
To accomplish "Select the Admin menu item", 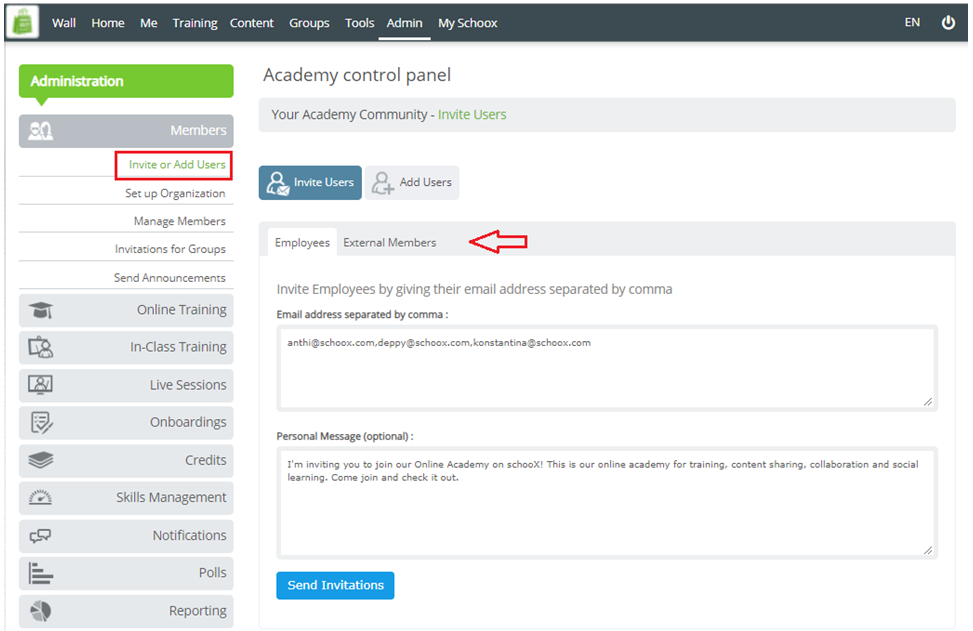I will tap(405, 23).
